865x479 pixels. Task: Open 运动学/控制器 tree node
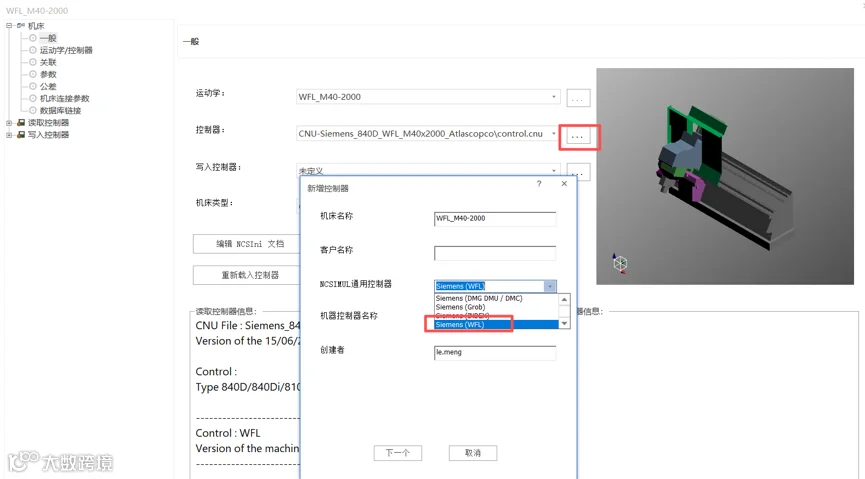click(66, 50)
